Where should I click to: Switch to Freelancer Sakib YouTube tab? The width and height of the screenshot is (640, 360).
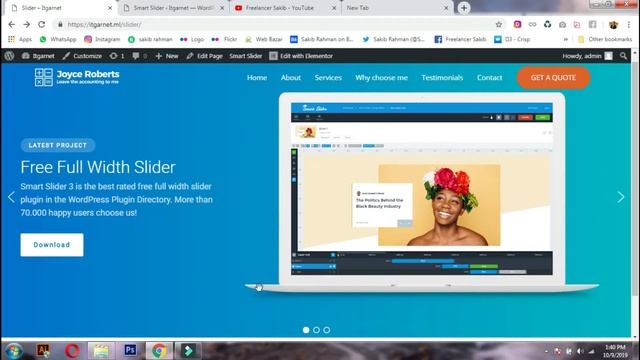(x=284, y=8)
